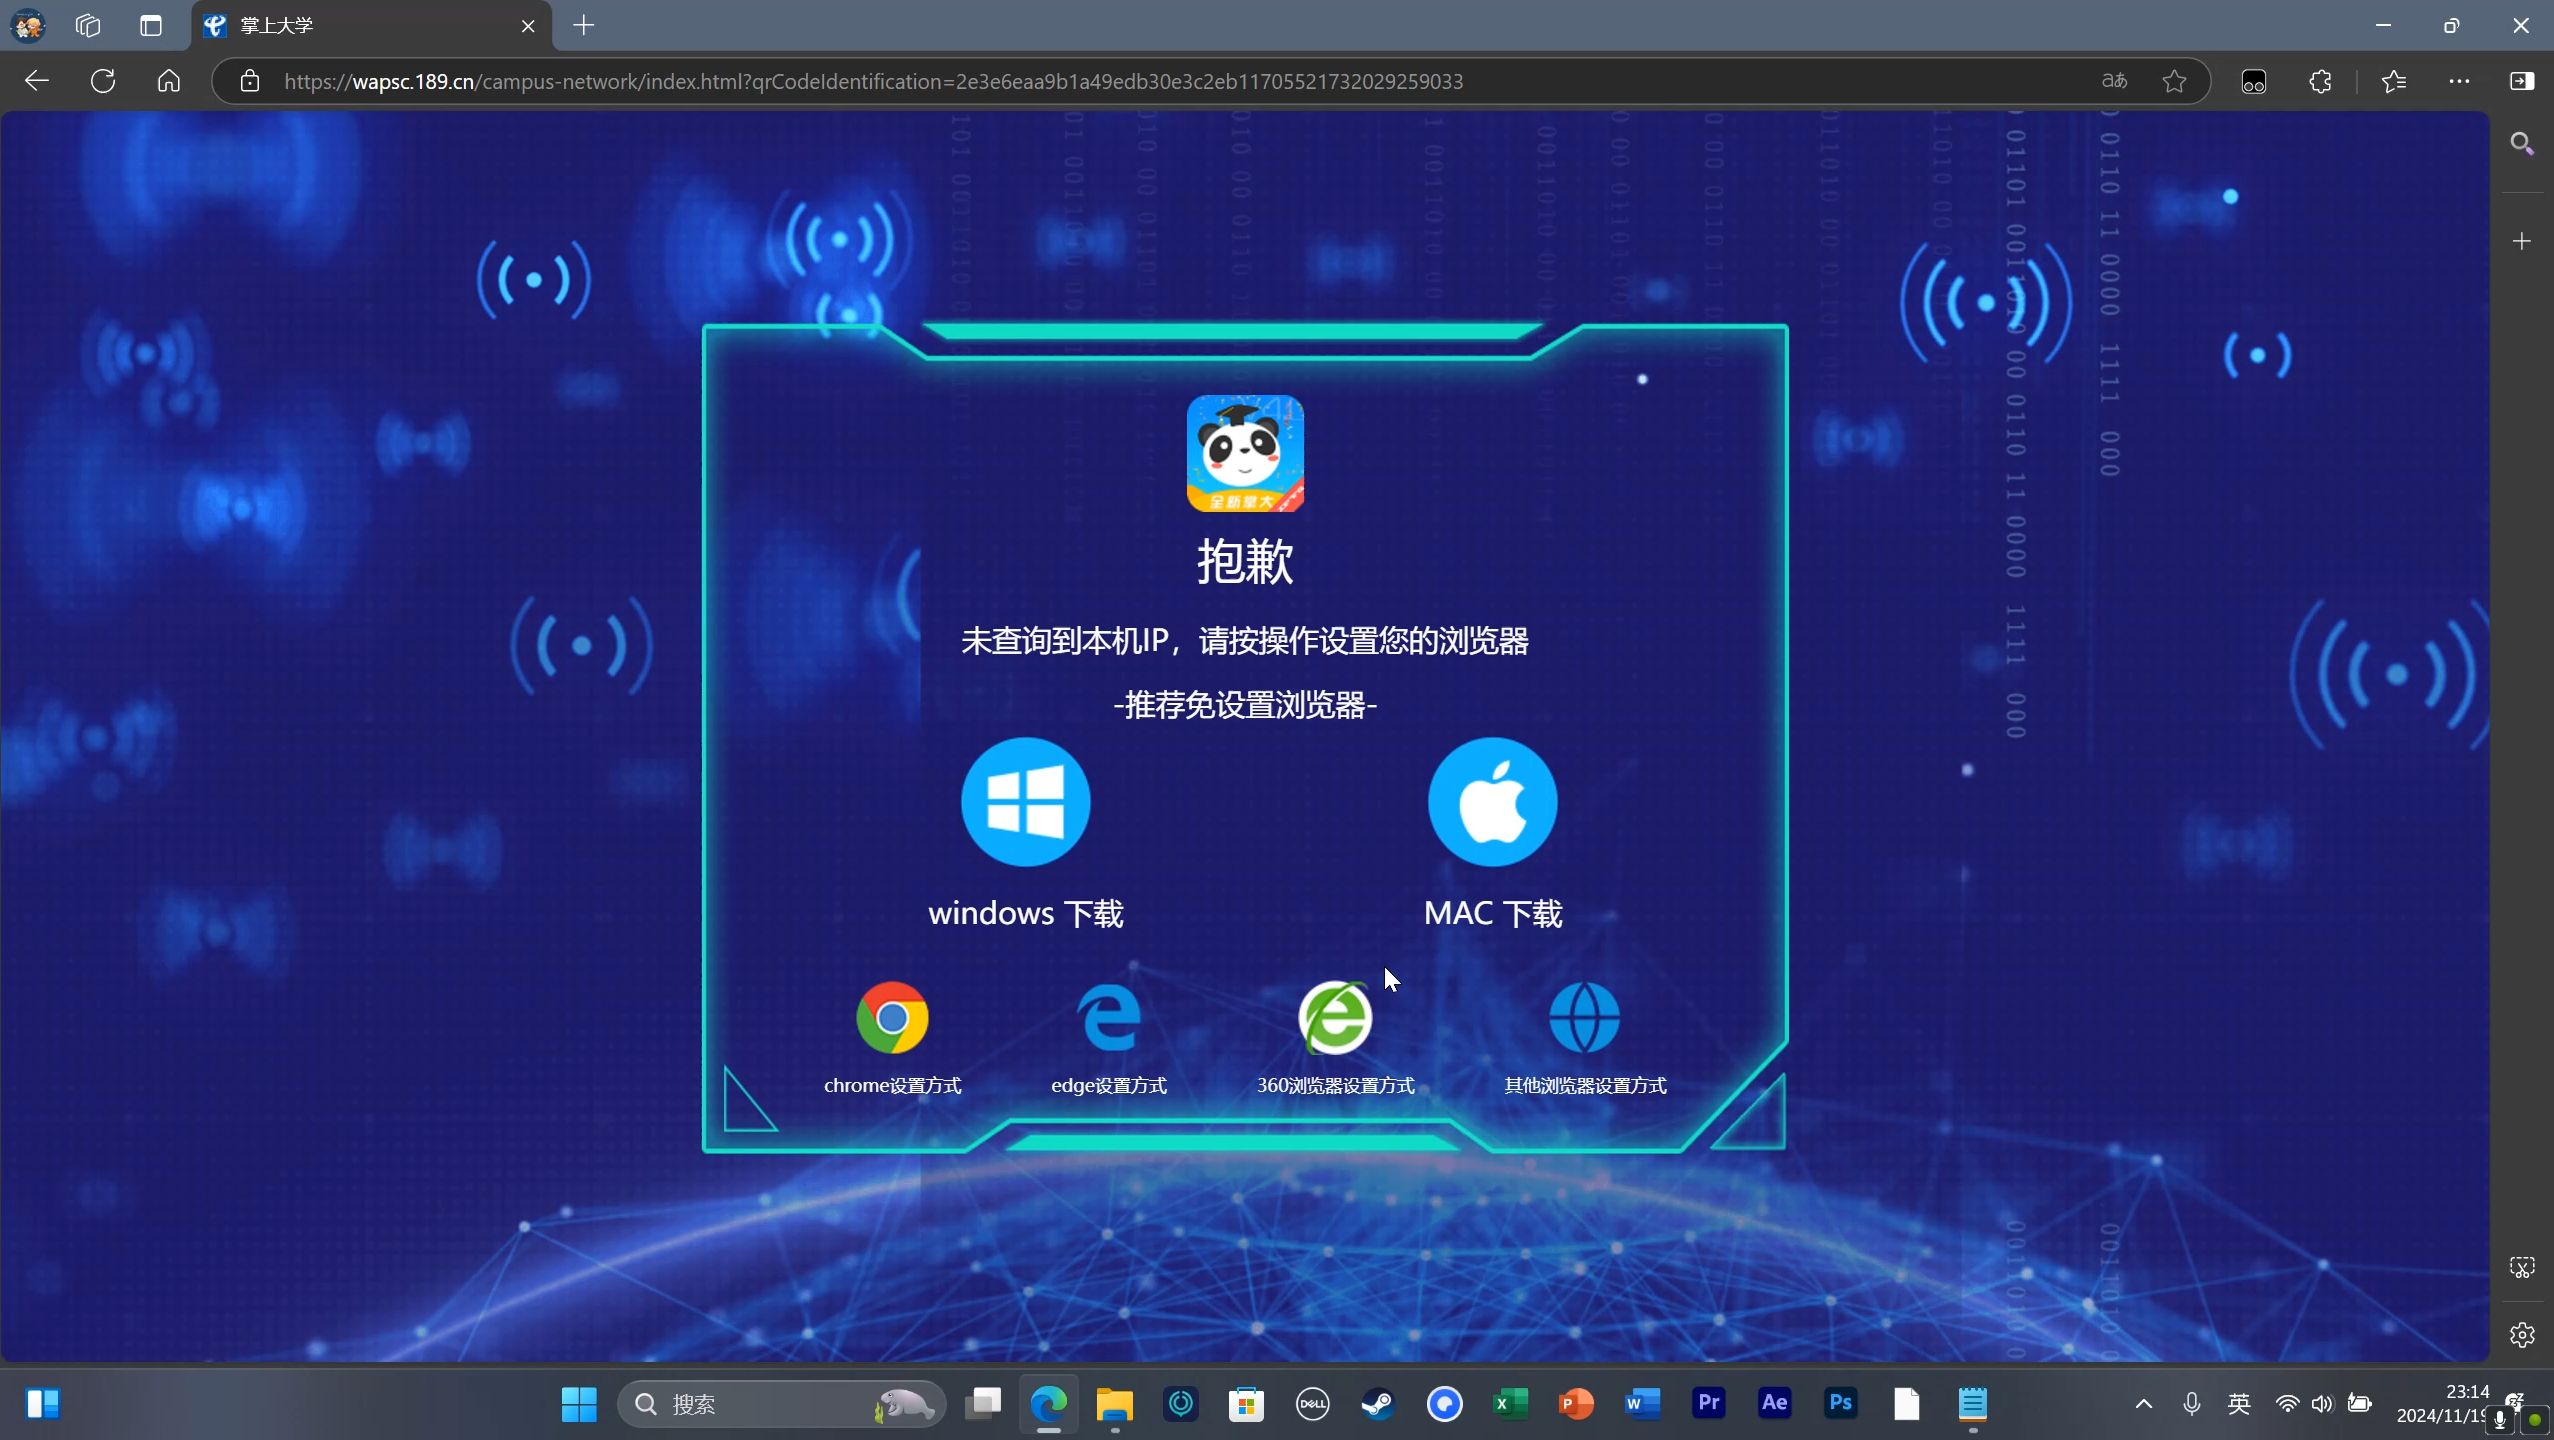Open the translate page icon
Image resolution: width=2554 pixels, height=1440 pixels.
click(2114, 81)
